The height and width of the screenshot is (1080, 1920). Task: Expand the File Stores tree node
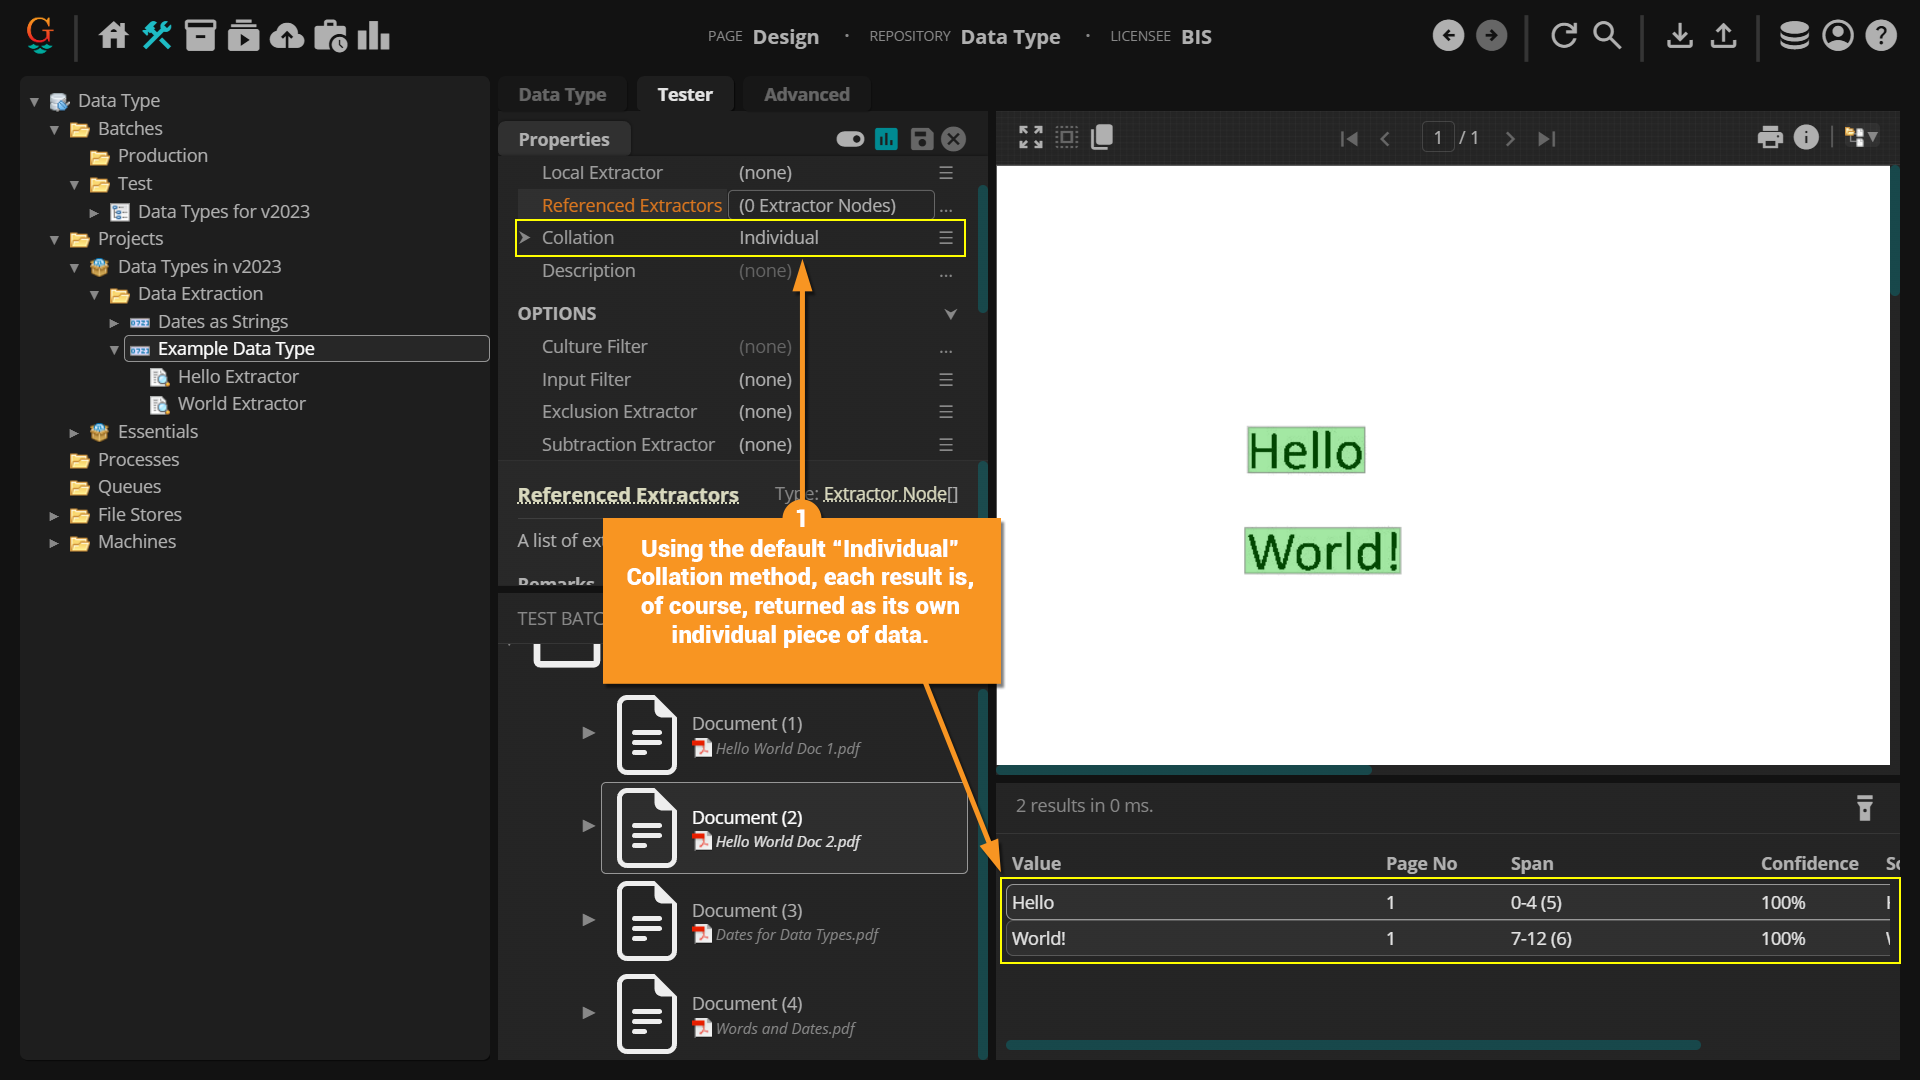(x=54, y=516)
